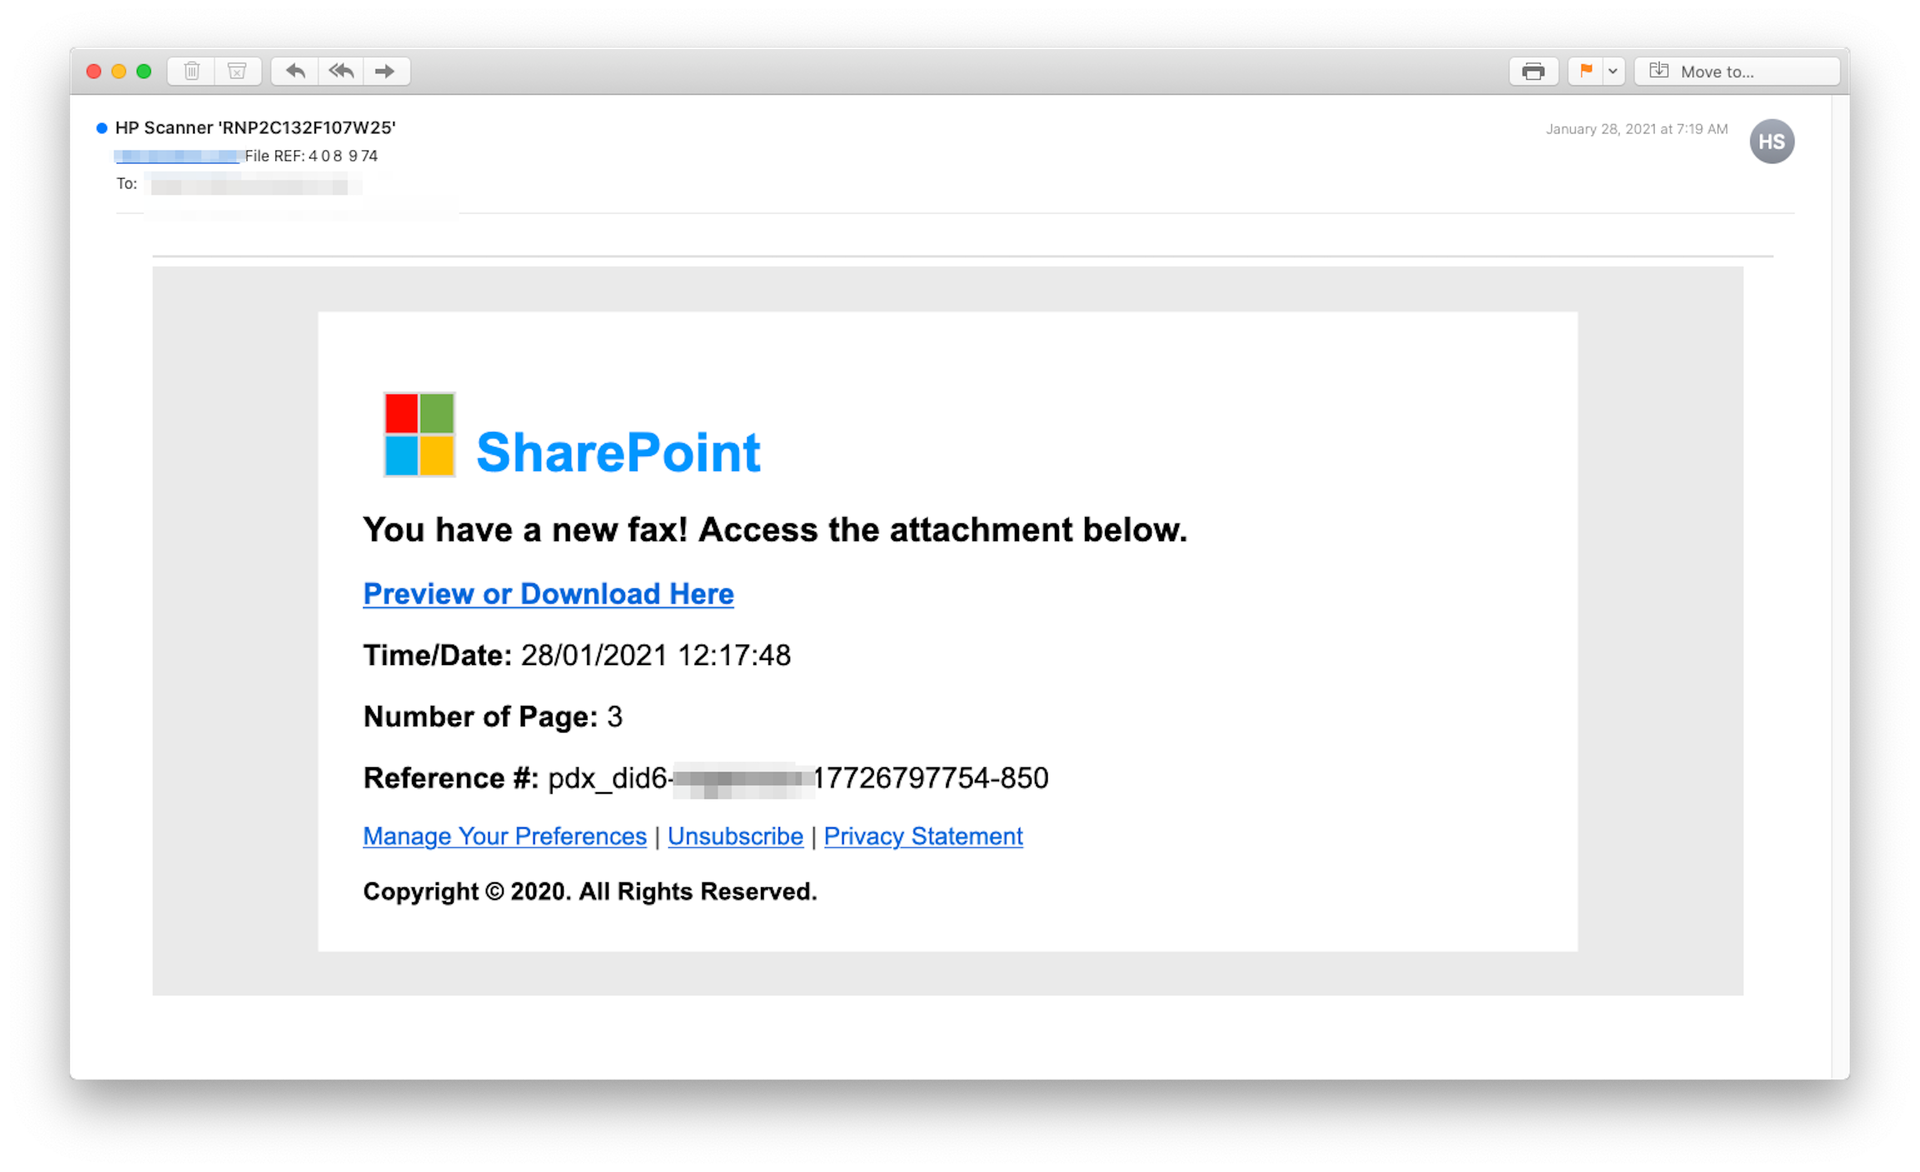Screen dimensions: 1920x1172
Task: Click sender name HP Scanner 'RNP2C132F107W25'
Action: pos(255,127)
